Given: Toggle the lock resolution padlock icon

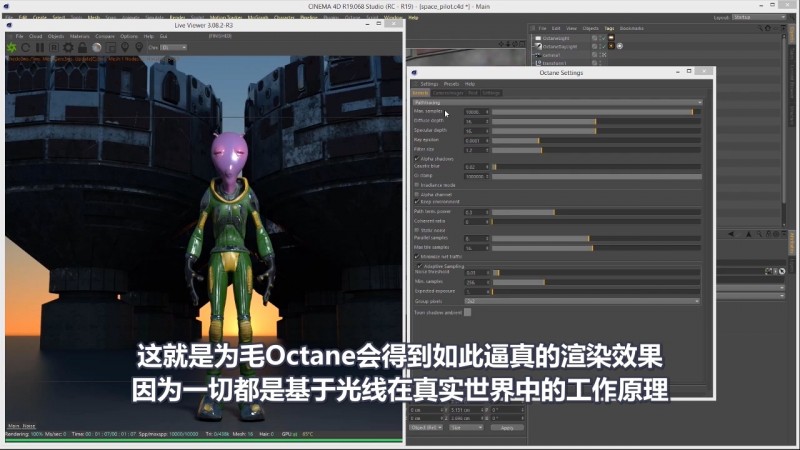Looking at the screenshot, I should (x=82, y=47).
